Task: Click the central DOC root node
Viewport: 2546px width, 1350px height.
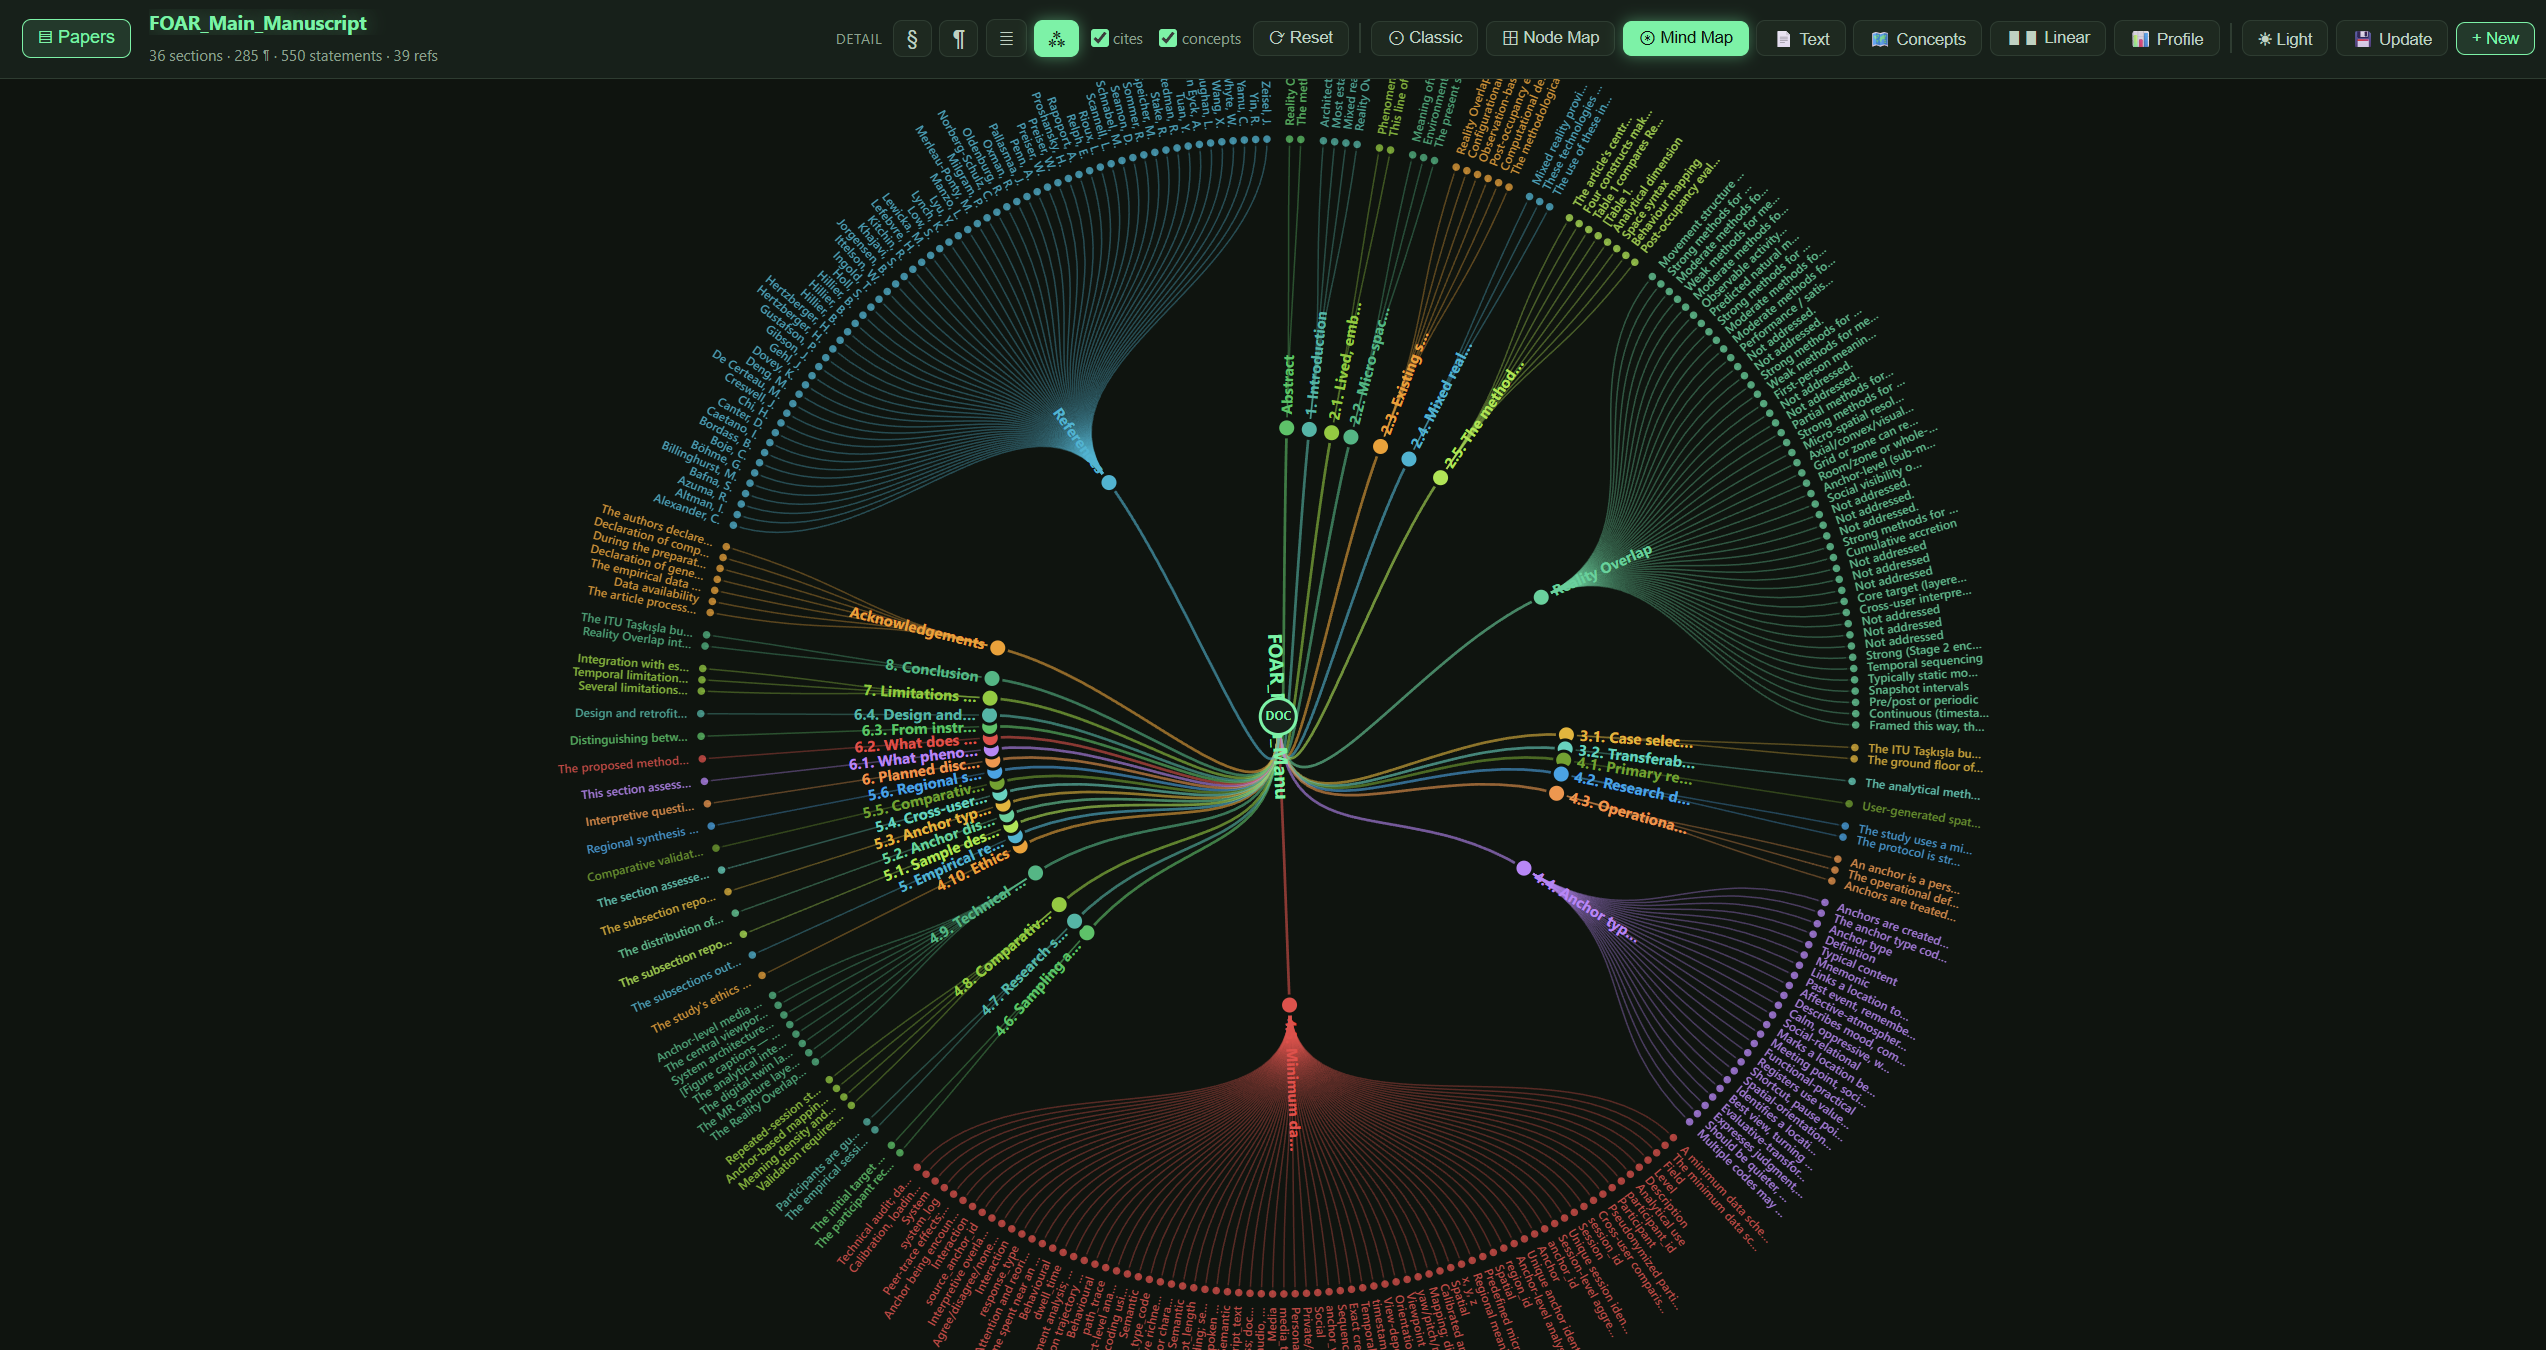Action: click(1278, 715)
